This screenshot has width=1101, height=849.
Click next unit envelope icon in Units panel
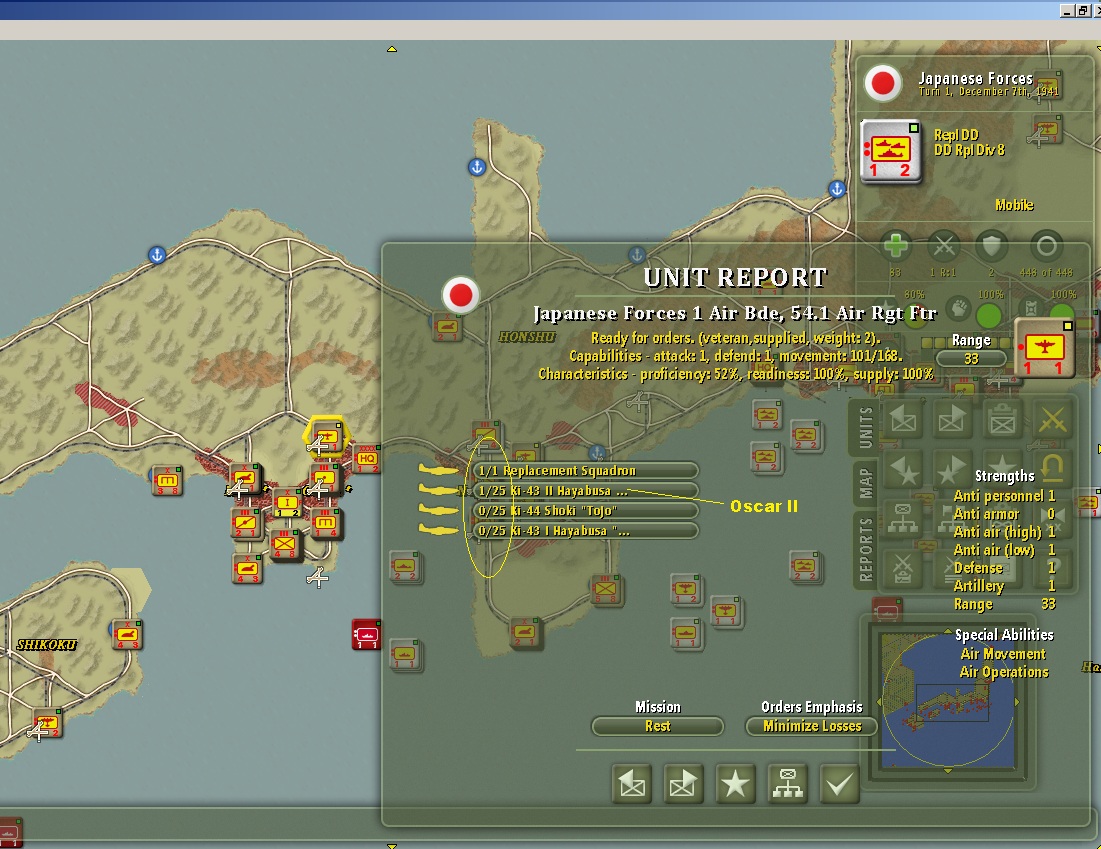[x=953, y=420]
